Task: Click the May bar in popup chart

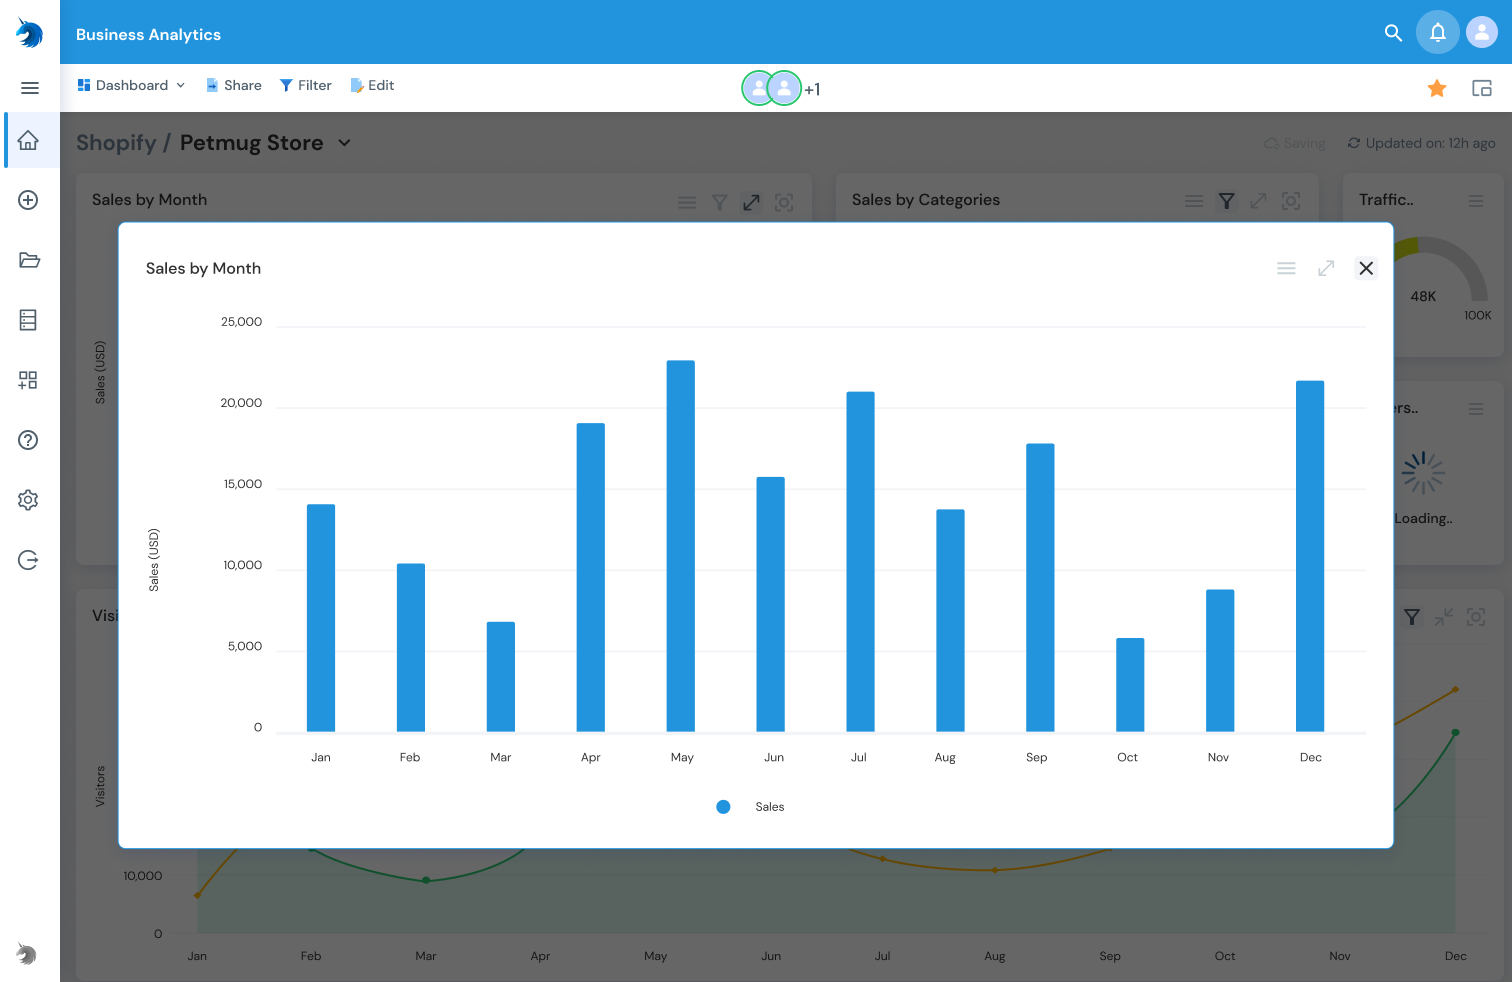Action: coord(681,546)
